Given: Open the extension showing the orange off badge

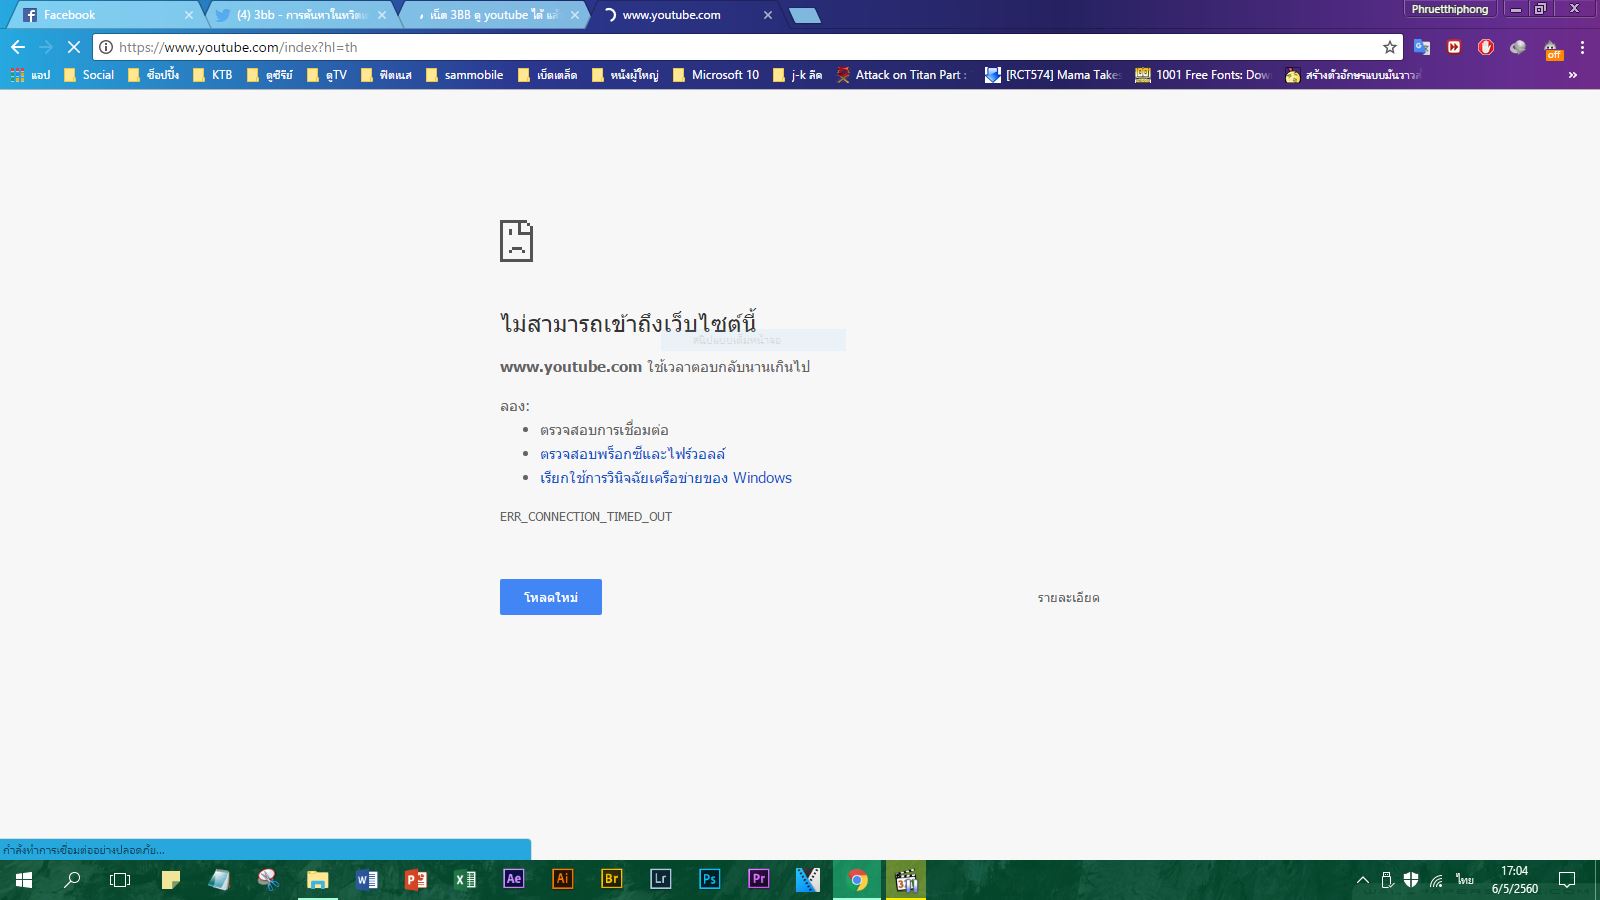Looking at the screenshot, I should coord(1551,49).
